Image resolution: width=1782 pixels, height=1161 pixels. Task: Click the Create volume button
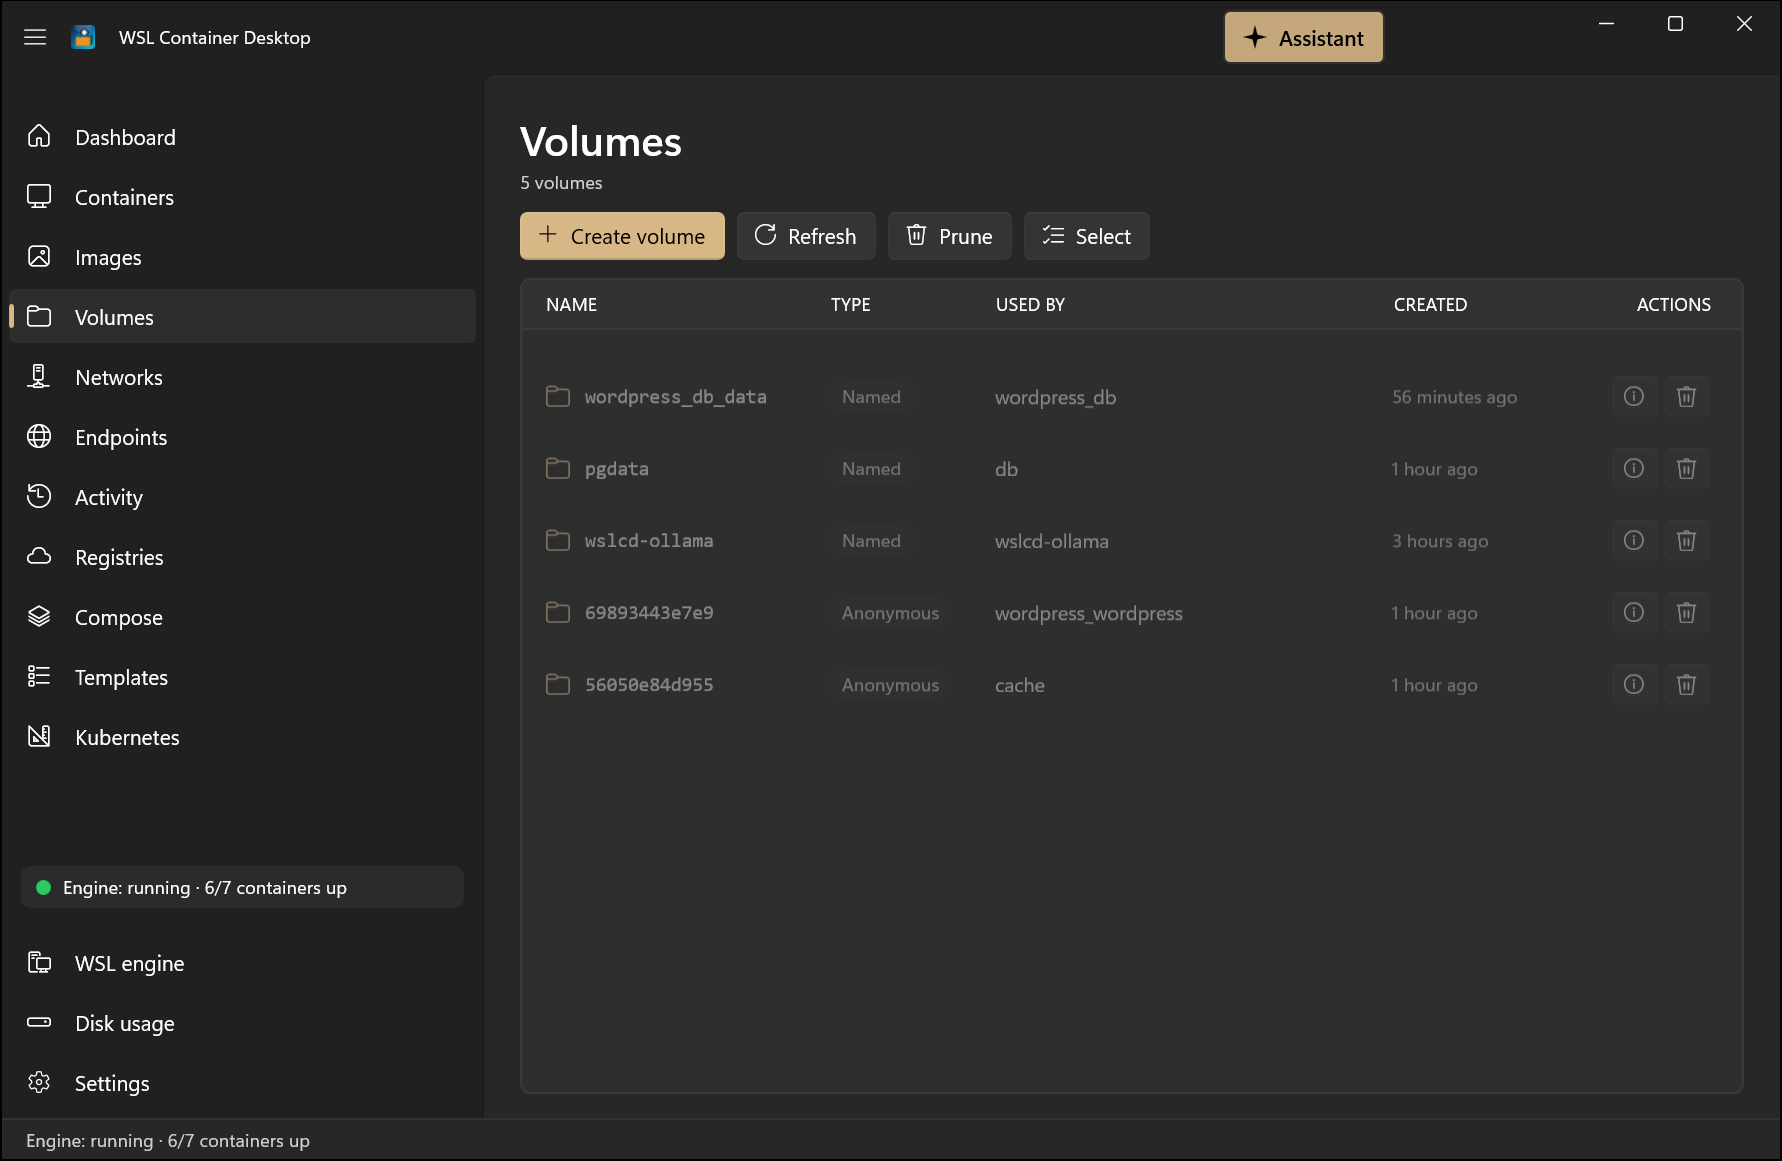622,236
